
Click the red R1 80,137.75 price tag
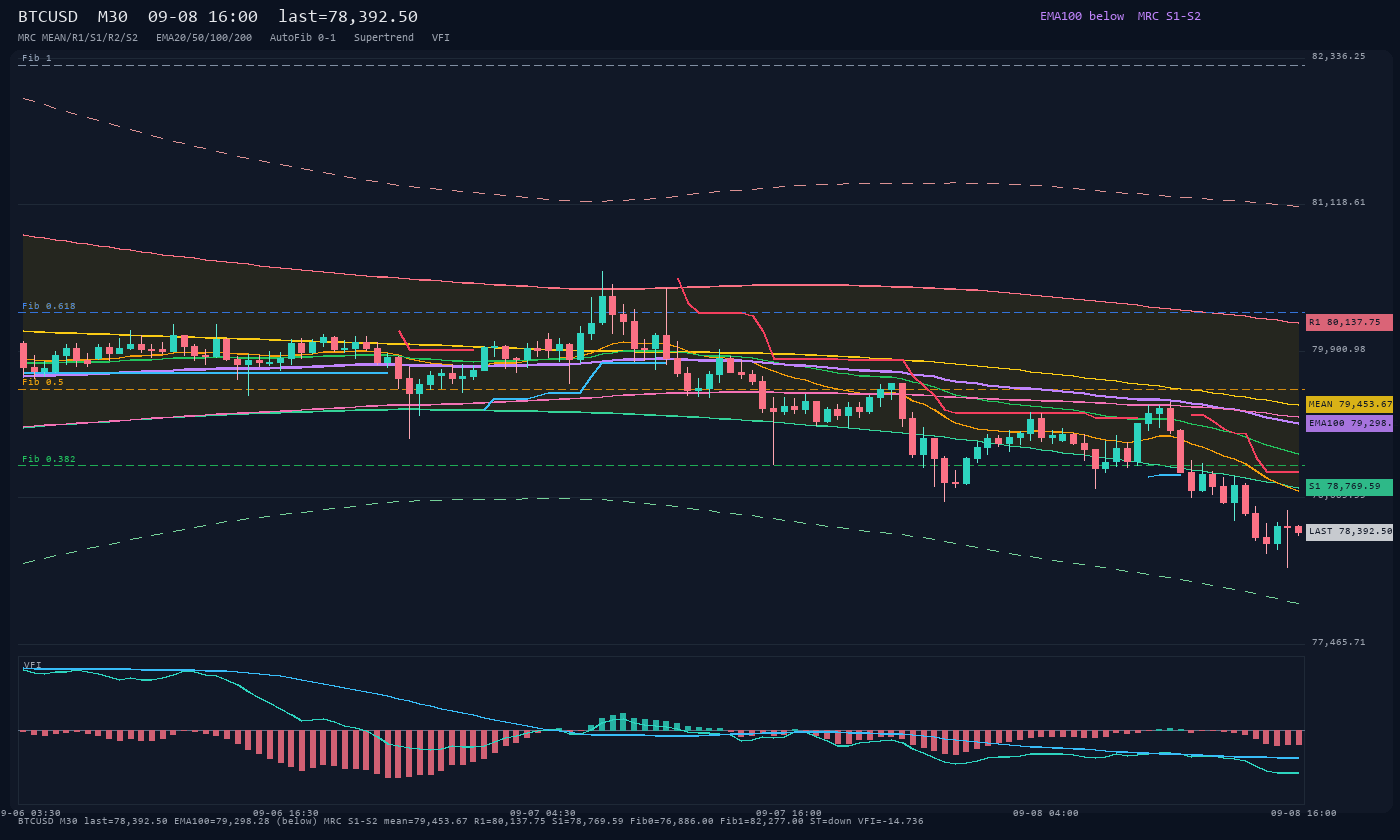[1349, 322]
